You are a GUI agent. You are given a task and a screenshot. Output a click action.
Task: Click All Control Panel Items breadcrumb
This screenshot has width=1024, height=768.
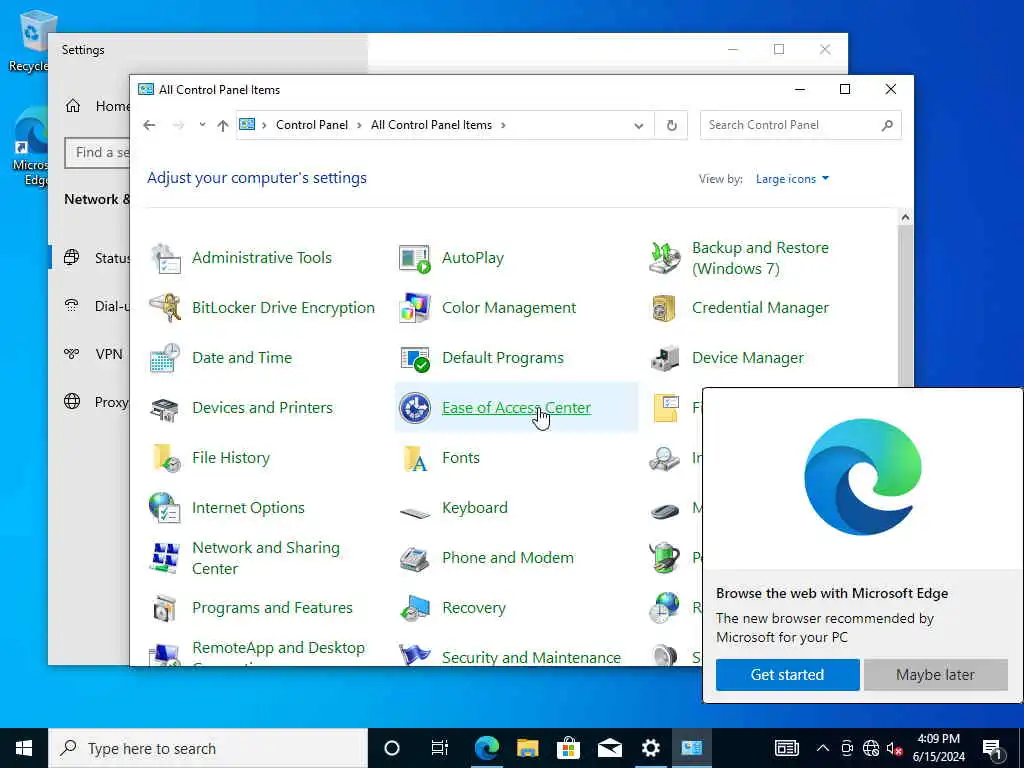[431, 125]
